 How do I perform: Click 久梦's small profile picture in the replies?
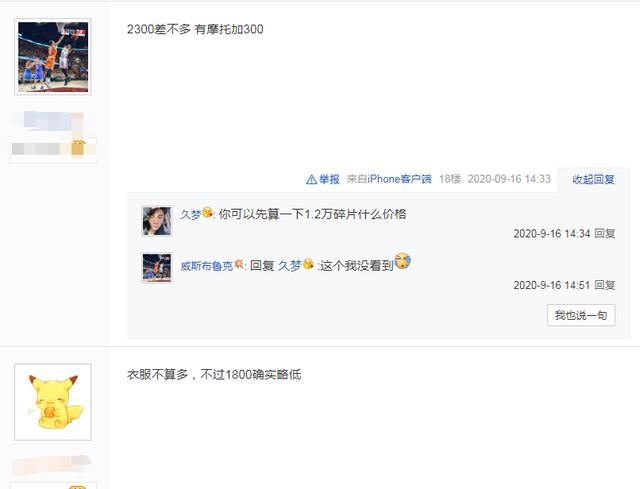pos(157,221)
